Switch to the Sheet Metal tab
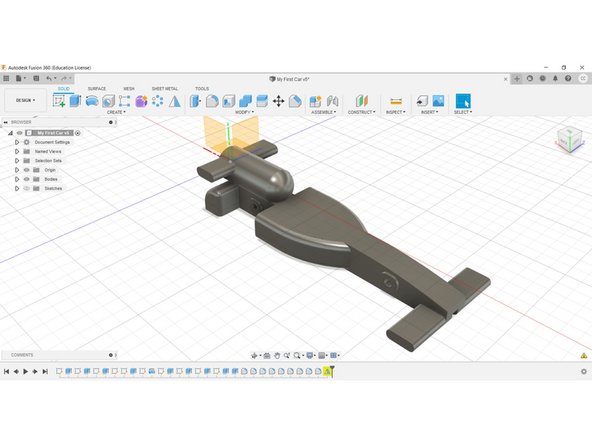592x444 pixels. pyautogui.click(x=165, y=88)
